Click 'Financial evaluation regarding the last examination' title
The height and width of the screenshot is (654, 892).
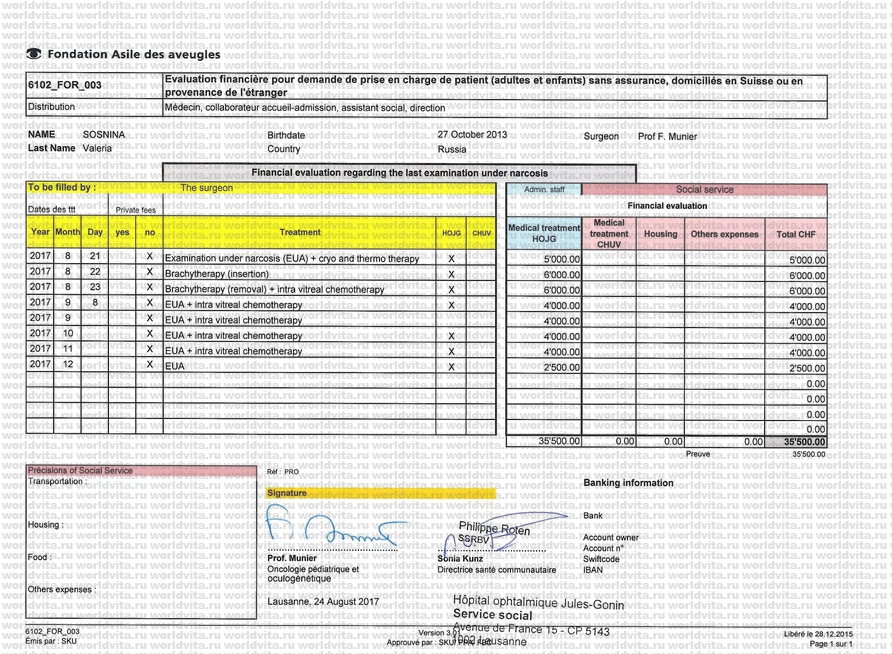click(400, 173)
